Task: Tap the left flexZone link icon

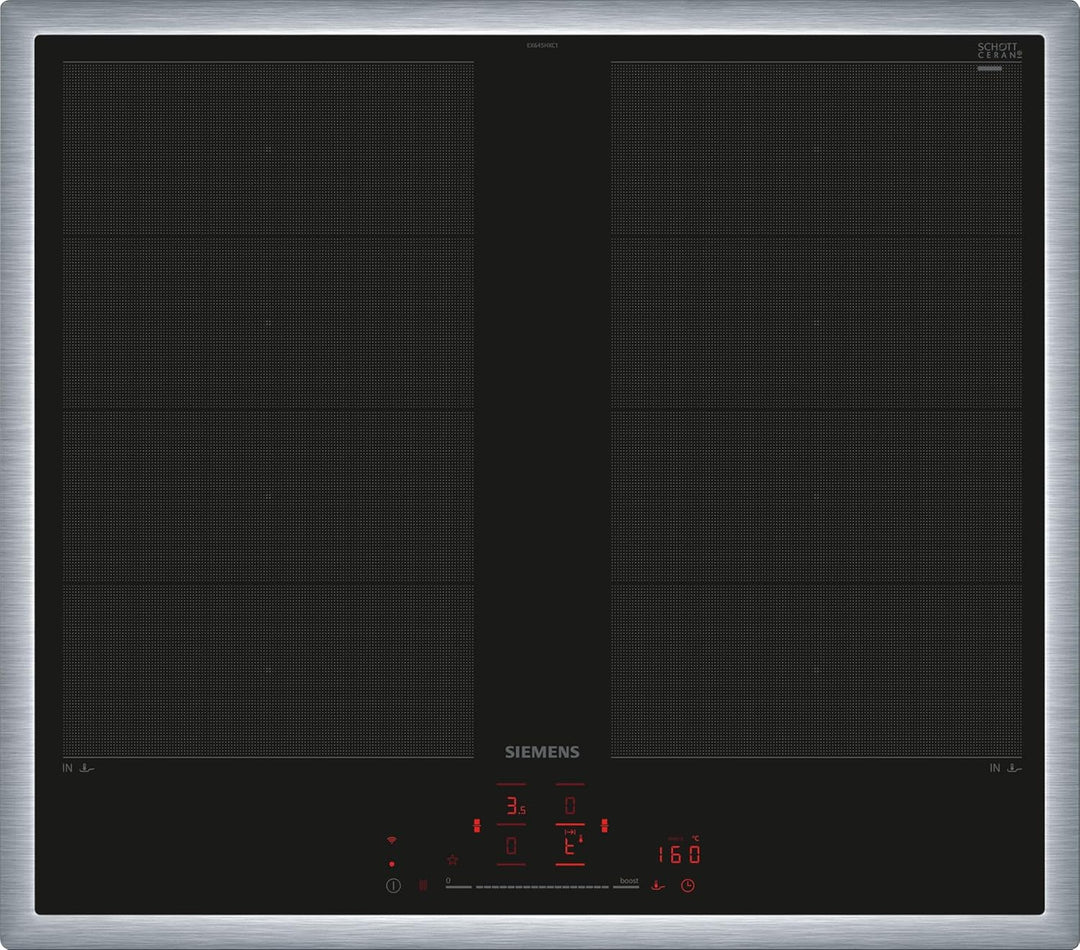Action: pyautogui.click(x=476, y=826)
